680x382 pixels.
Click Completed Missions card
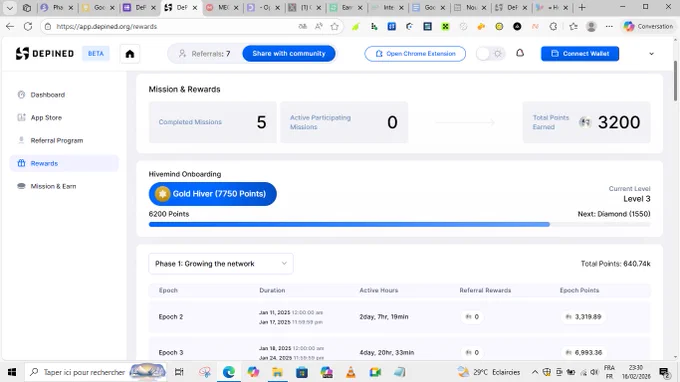click(212, 122)
